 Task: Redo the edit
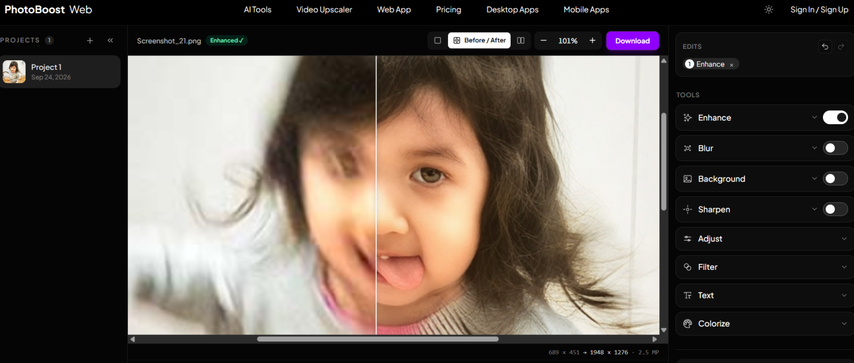(x=841, y=47)
